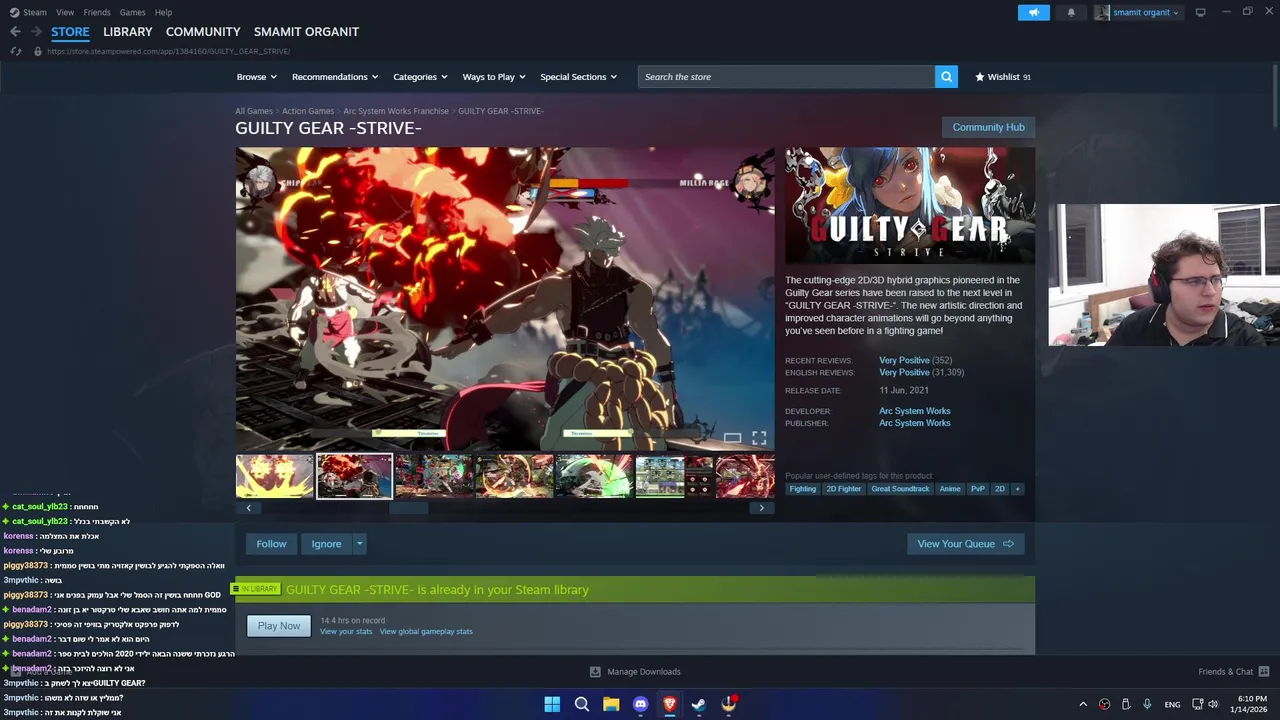Click the store URL address text

pos(168,51)
